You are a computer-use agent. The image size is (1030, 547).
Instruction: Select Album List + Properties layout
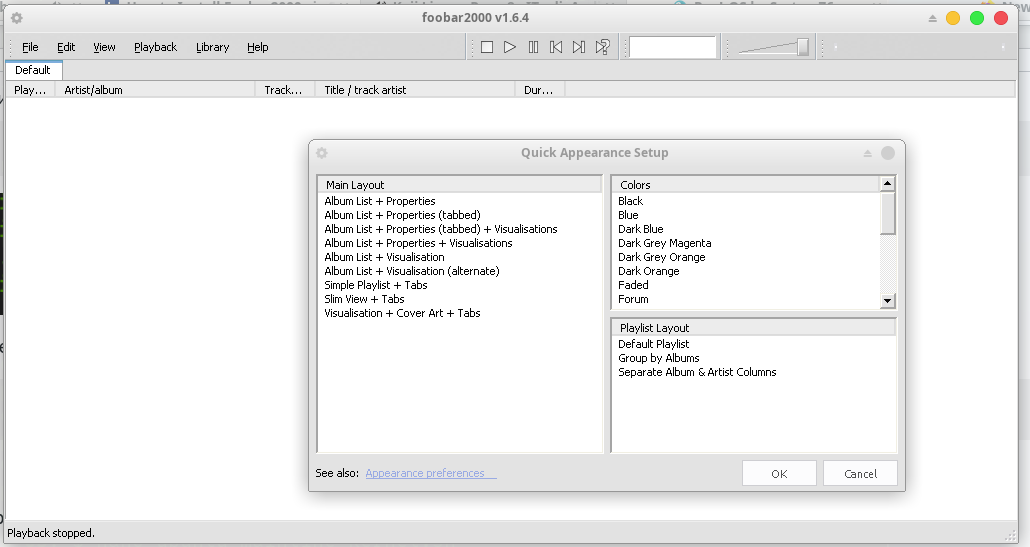(380, 201)
